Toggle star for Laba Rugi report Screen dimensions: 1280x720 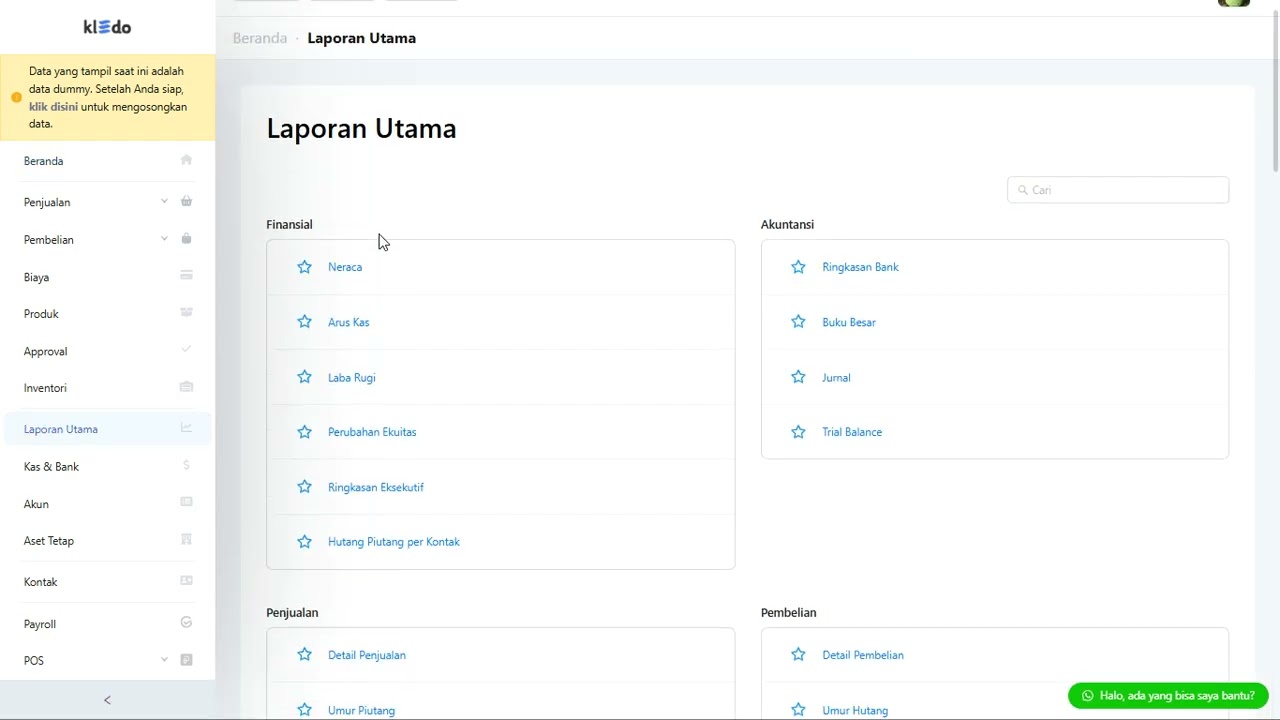click(305, 377)
